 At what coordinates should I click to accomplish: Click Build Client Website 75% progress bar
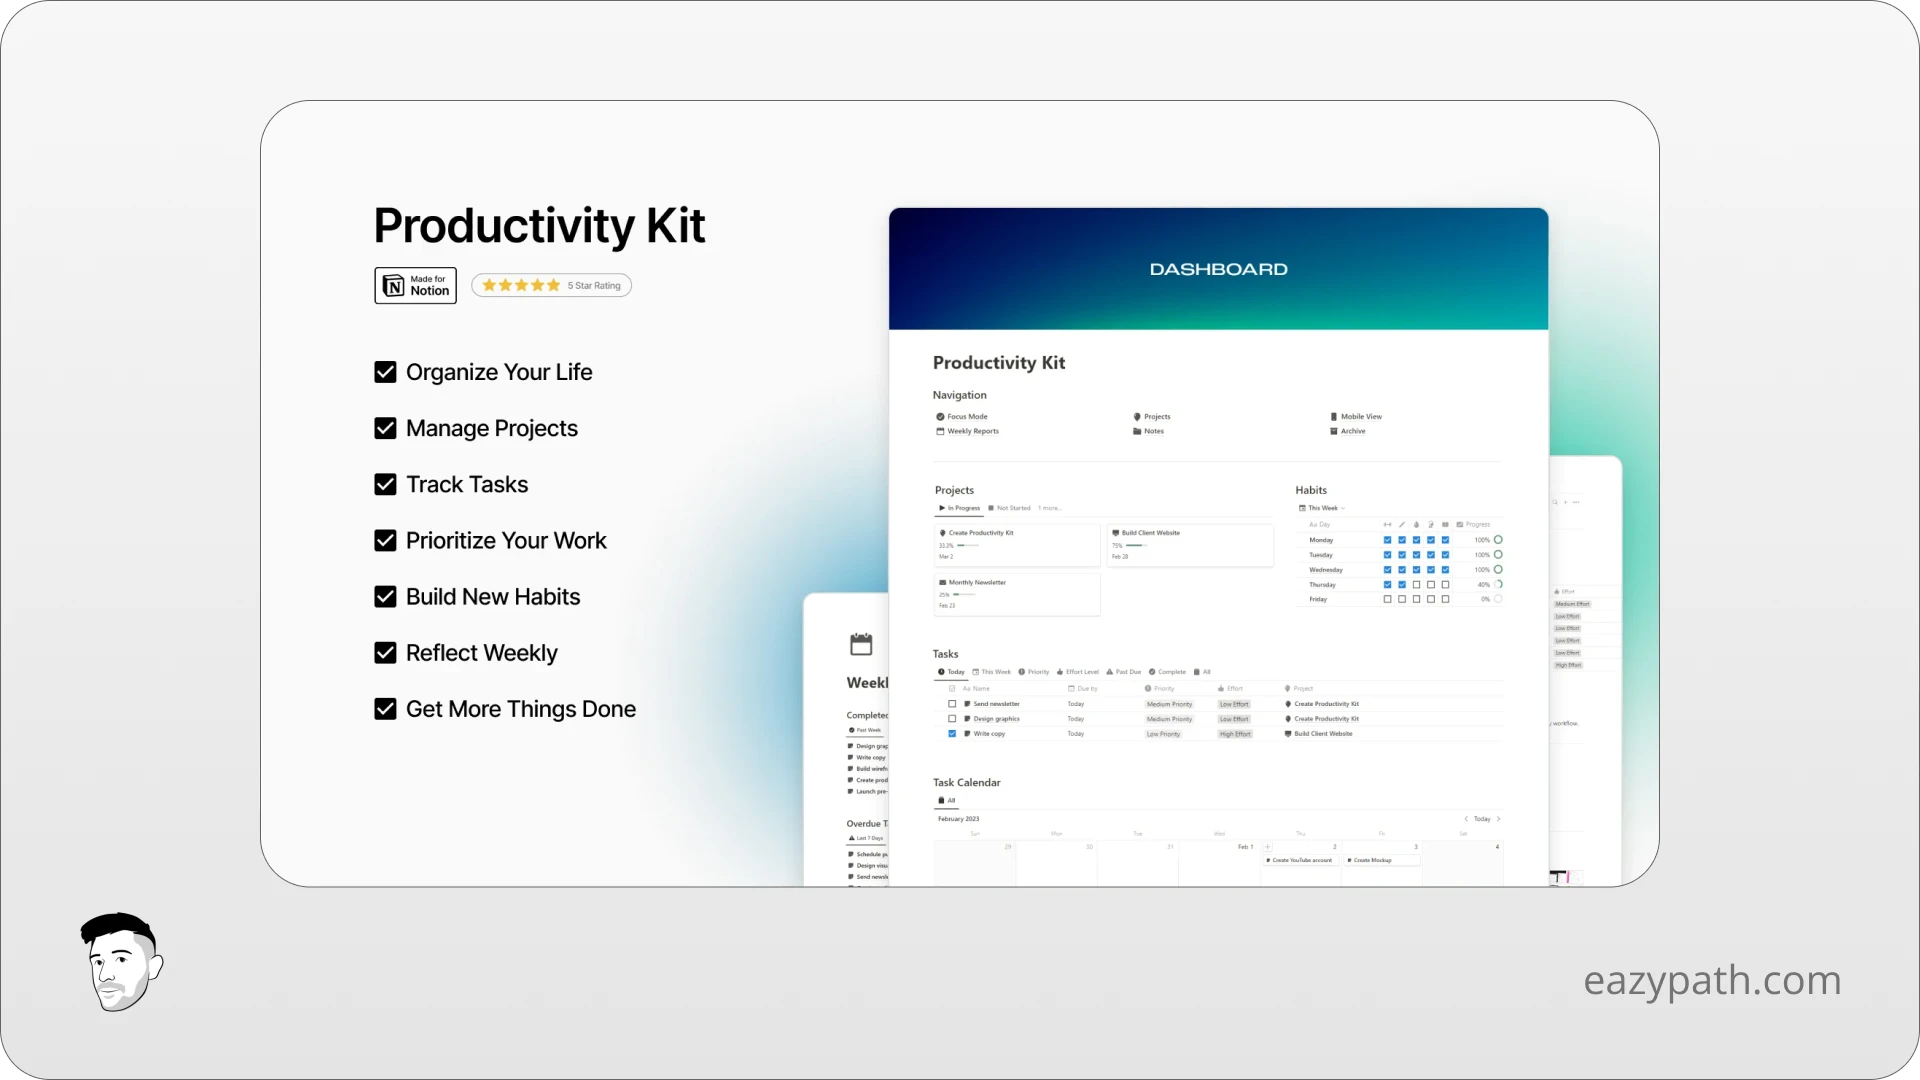1135,545
